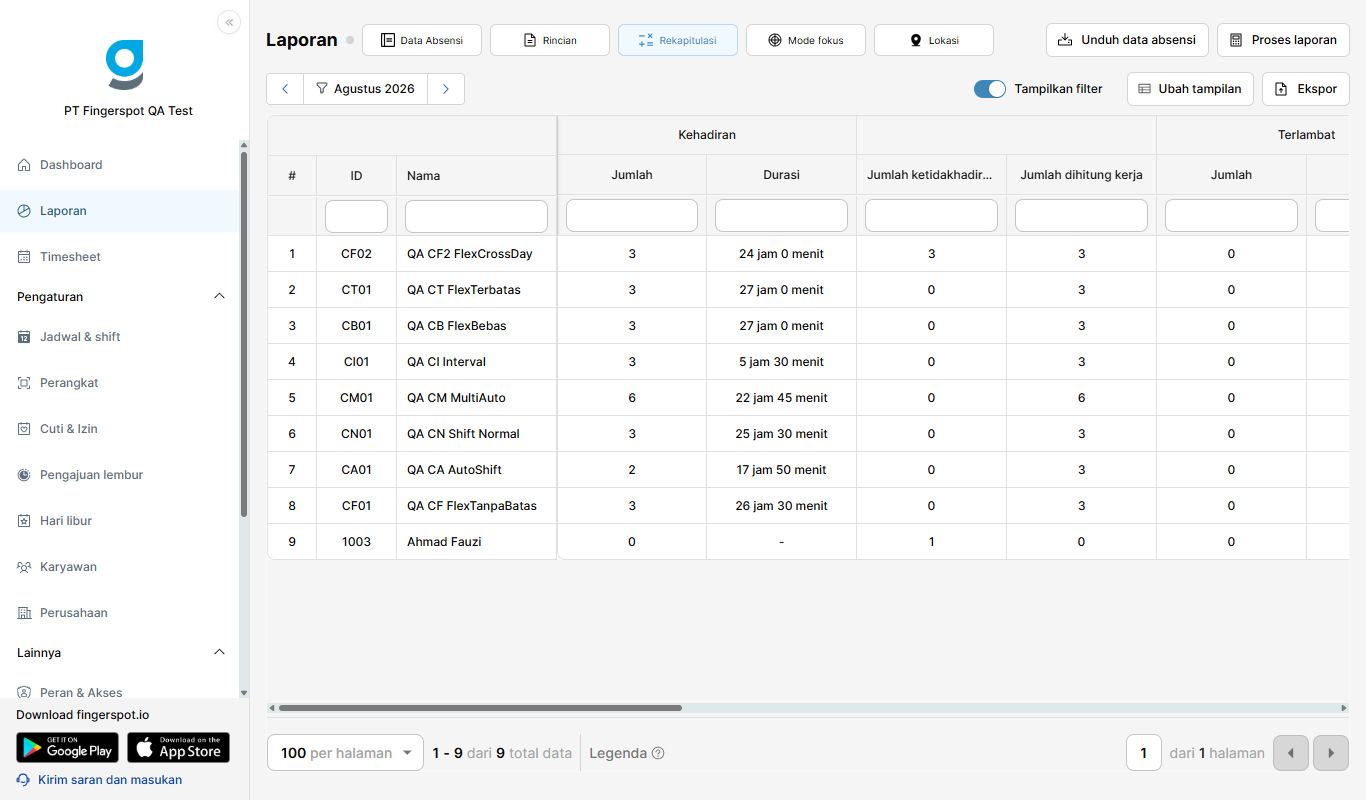The width and height of the screenshot is (1366, 800).
Task: Click the next page arrow button
Action: [1331, 753]
